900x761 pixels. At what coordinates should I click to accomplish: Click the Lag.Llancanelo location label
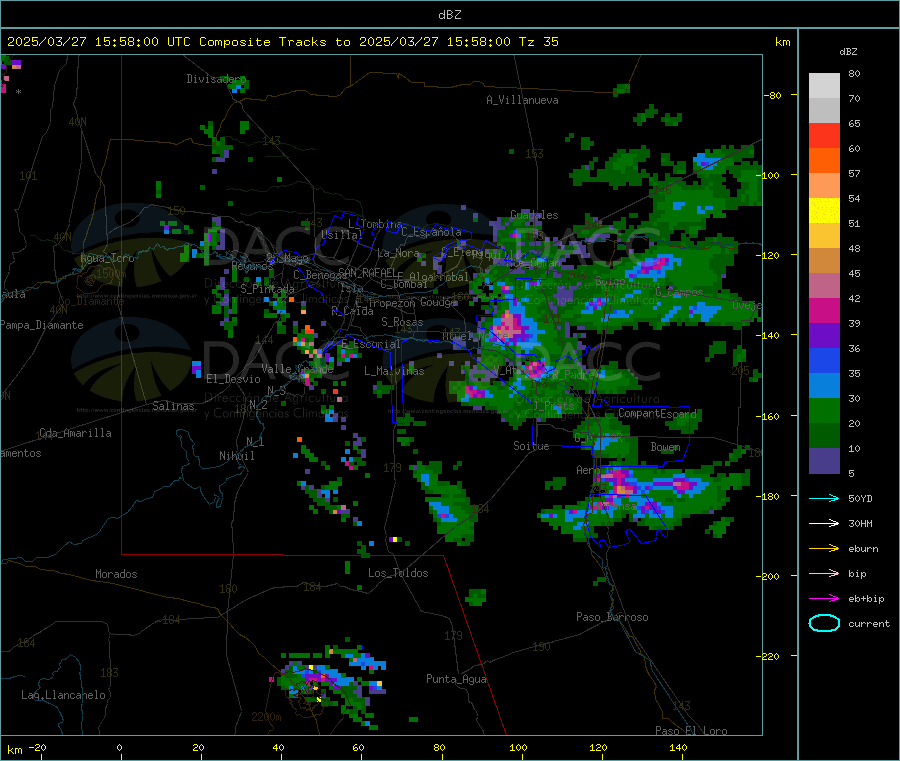click(x=63, y=696)
